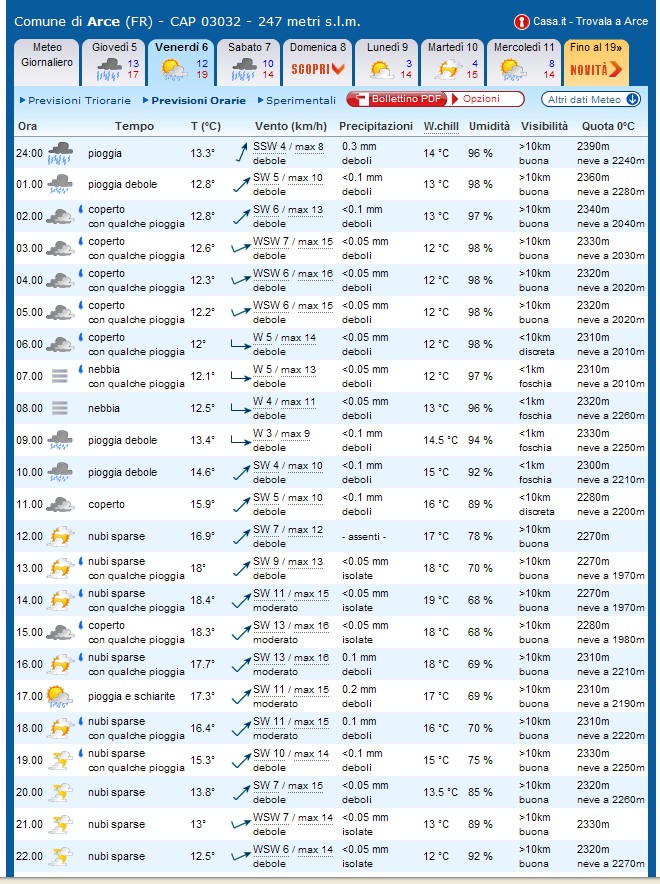Click the cloud icon at 04.00
Viewport: 660px width, 884px height.
(x=60, y=280)
